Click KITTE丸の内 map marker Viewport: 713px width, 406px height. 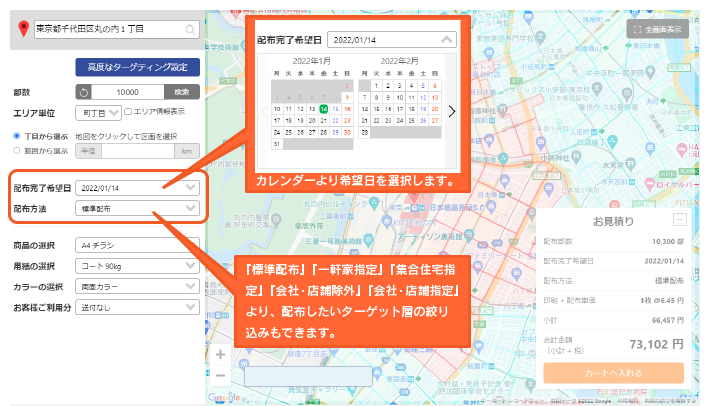[x=387, y=222]
